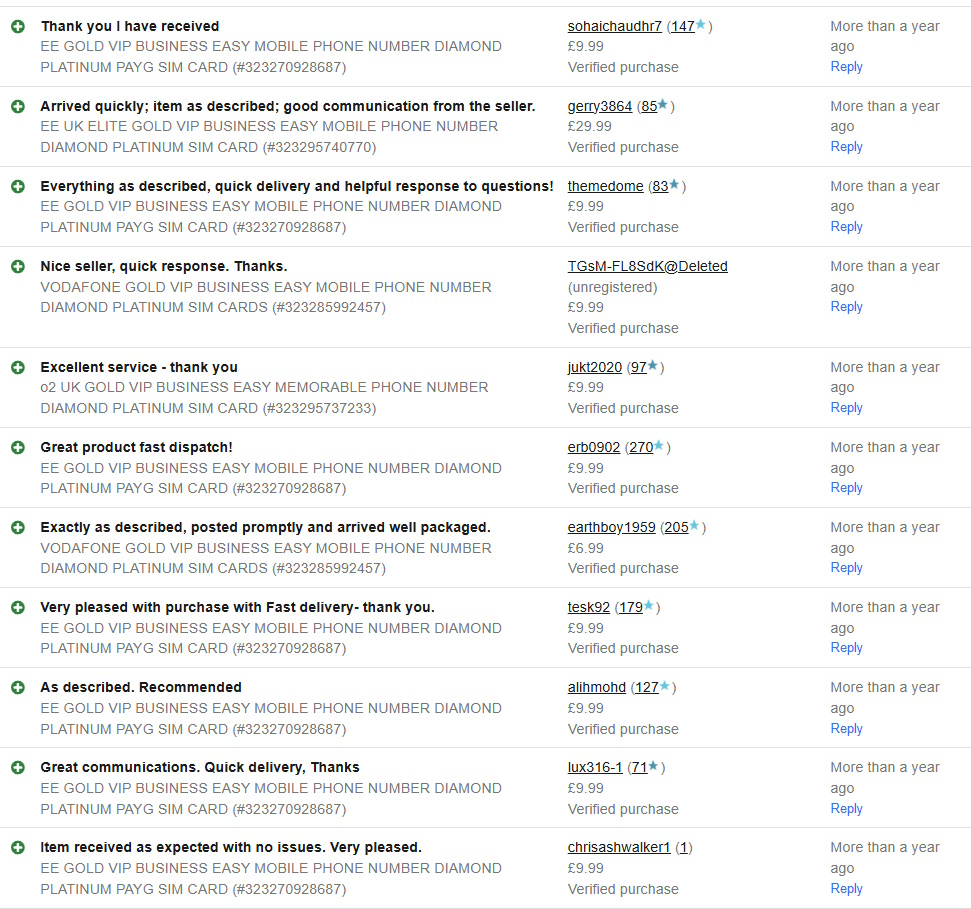Click the star icon after earthboy1959's score
Screen dimensions: 971x909
[695, 526]
